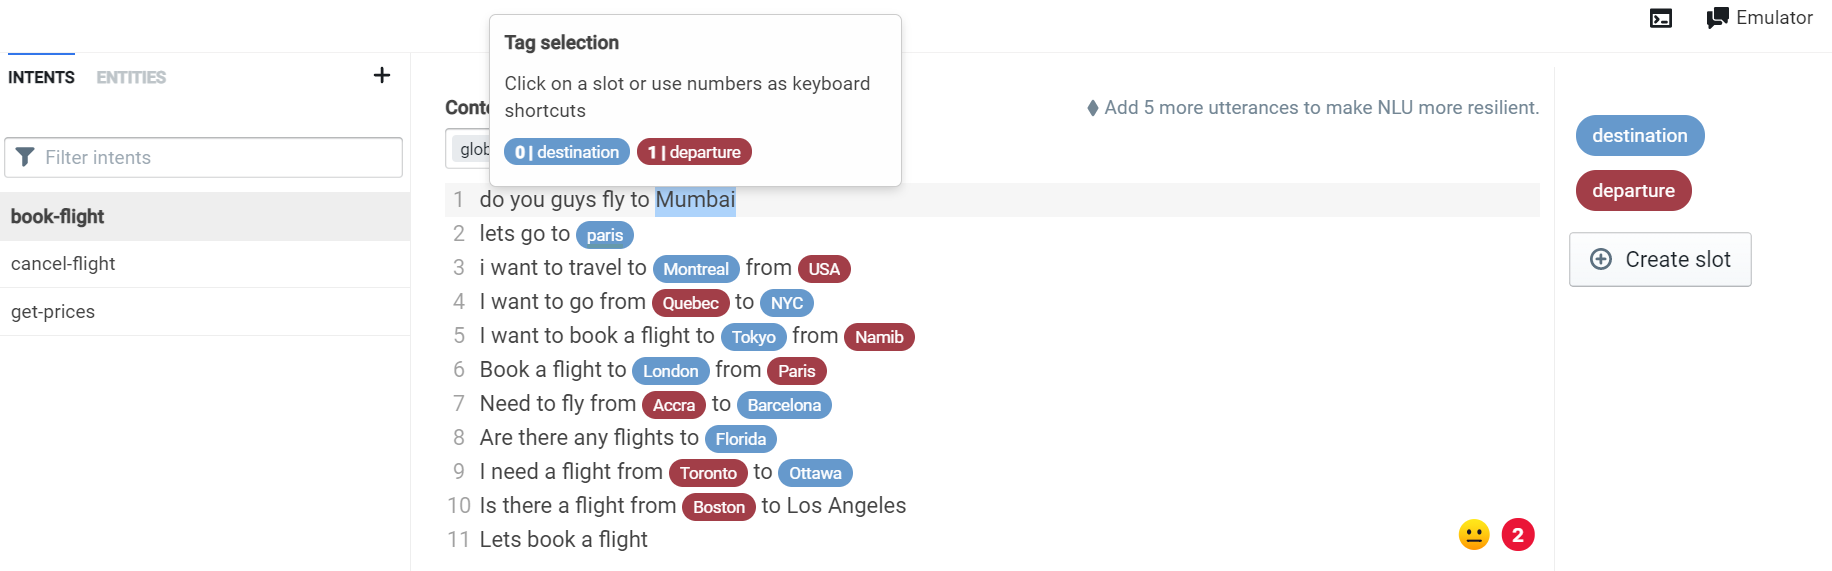
Task: Open the terminal console icon
Action: tap(1661, 18)
